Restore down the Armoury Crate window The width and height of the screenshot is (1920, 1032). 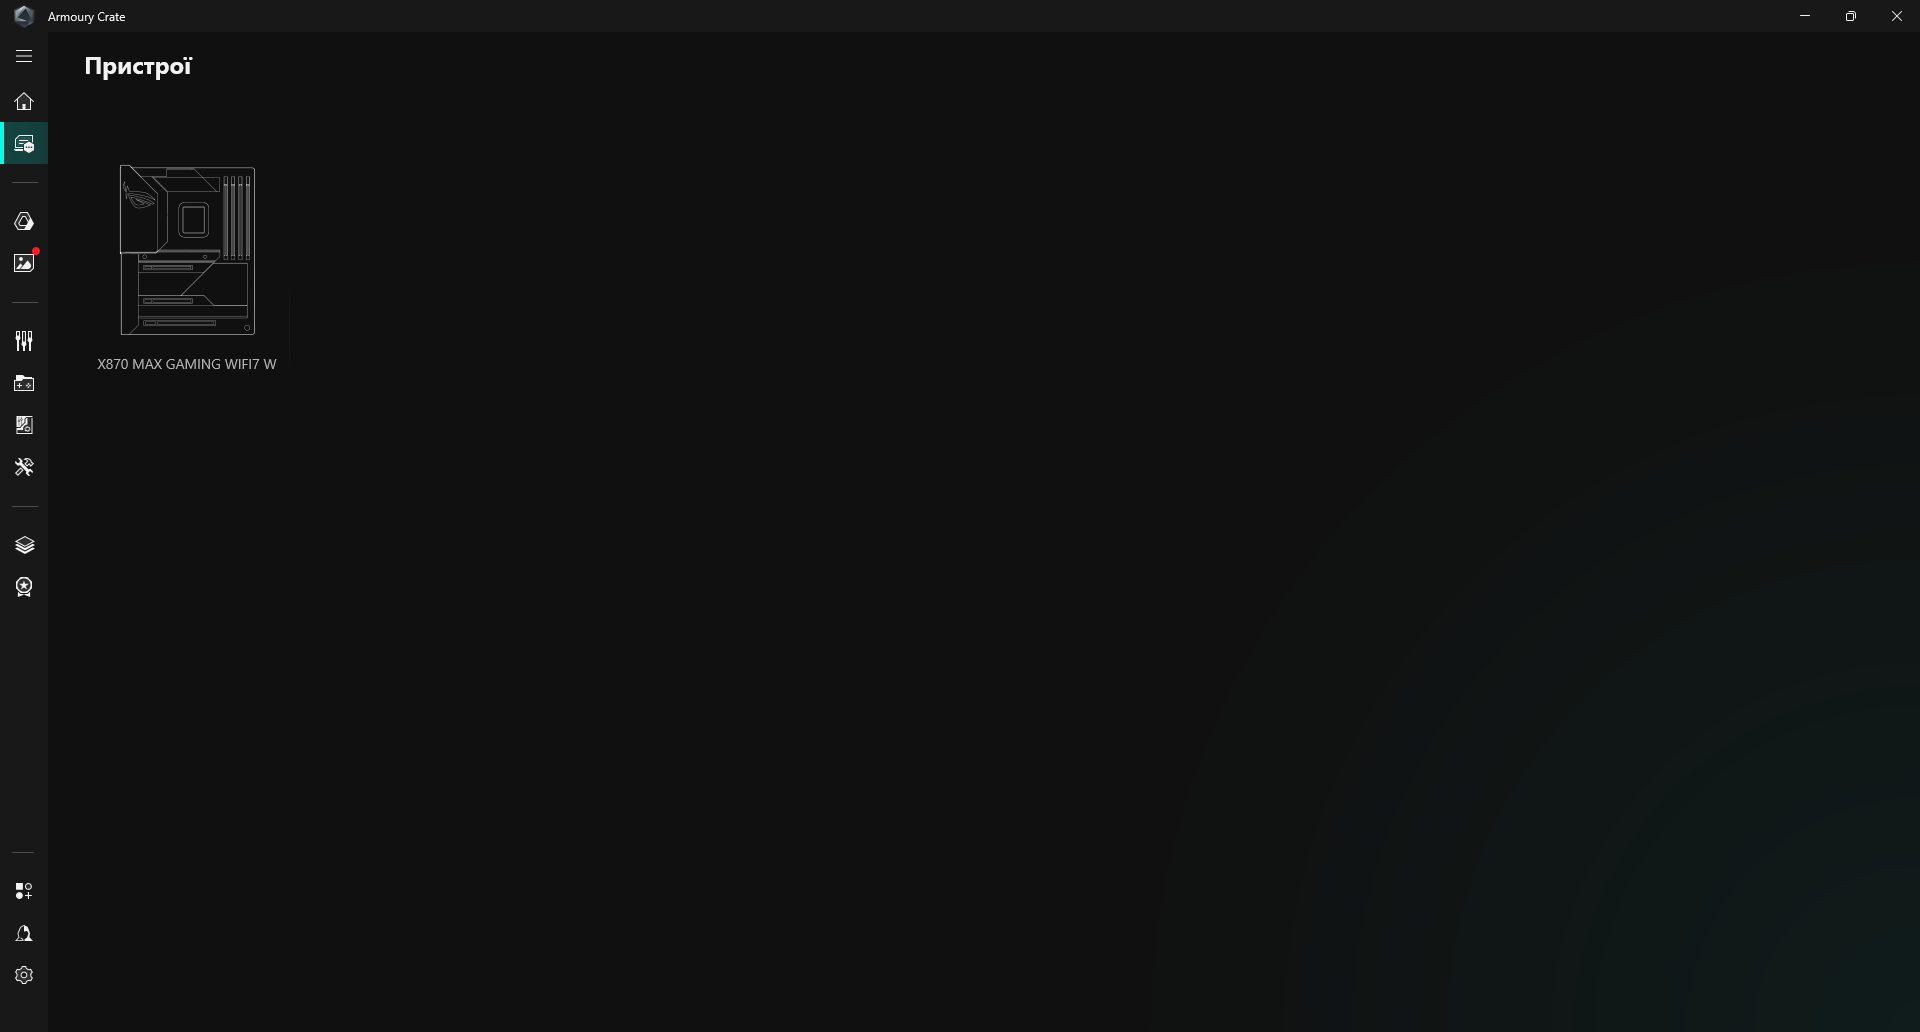click(x=1851, y=16)
